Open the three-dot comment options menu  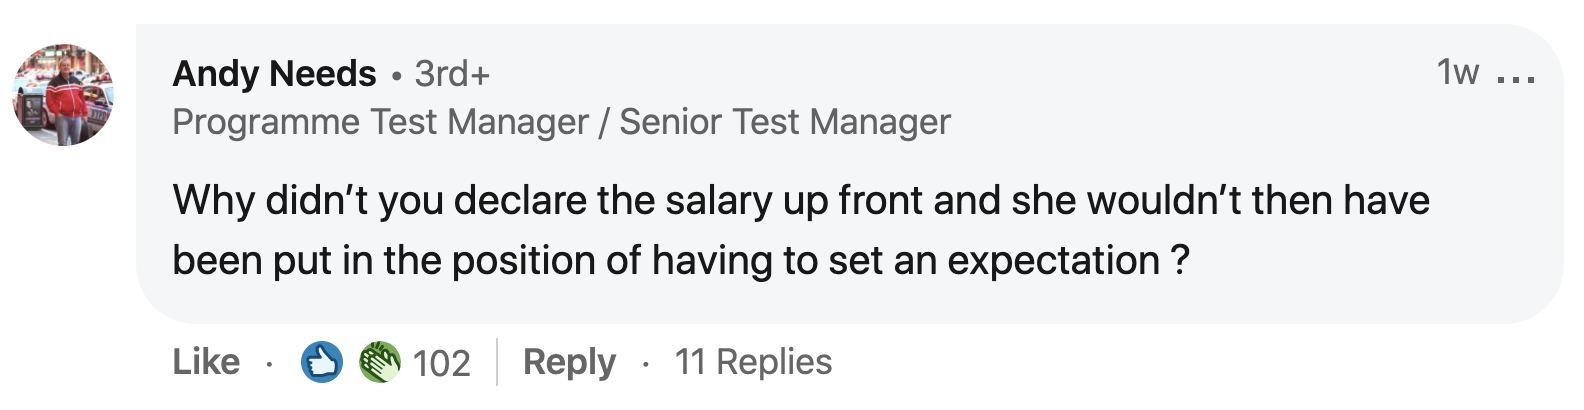tap(1516, 77)
